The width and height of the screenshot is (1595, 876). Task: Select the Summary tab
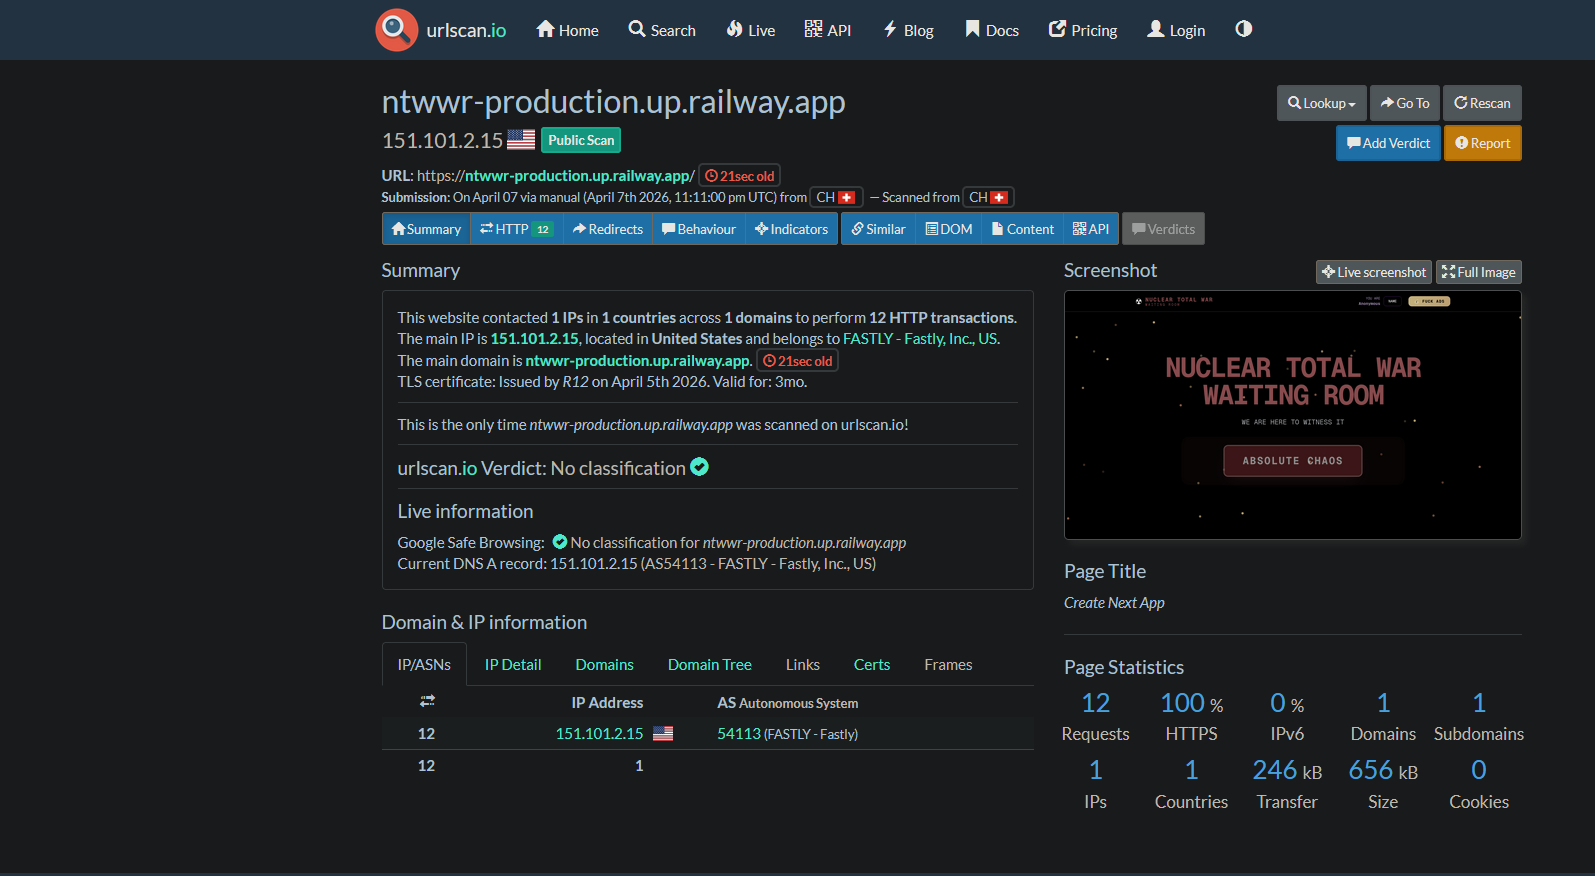[426, 229]
